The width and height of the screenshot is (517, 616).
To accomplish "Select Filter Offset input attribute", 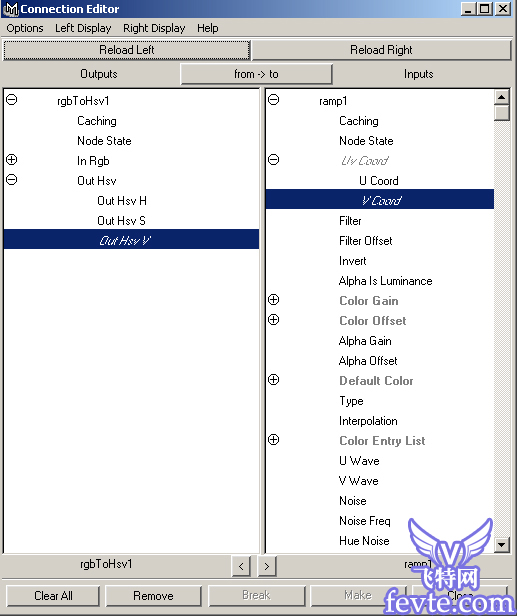I will [365, 241].
